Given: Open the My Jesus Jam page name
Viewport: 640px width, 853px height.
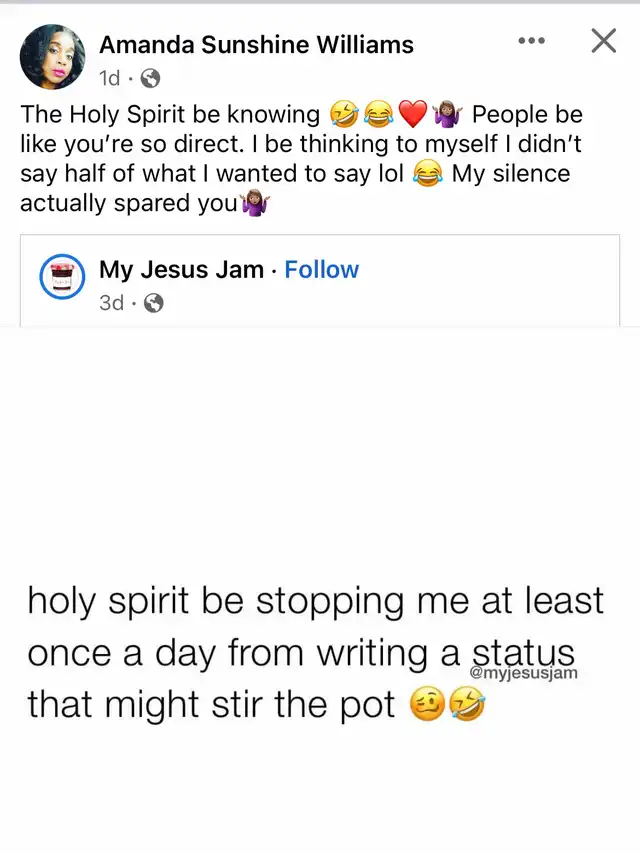Looking at the screenshot, I should [x=181, y=269].
